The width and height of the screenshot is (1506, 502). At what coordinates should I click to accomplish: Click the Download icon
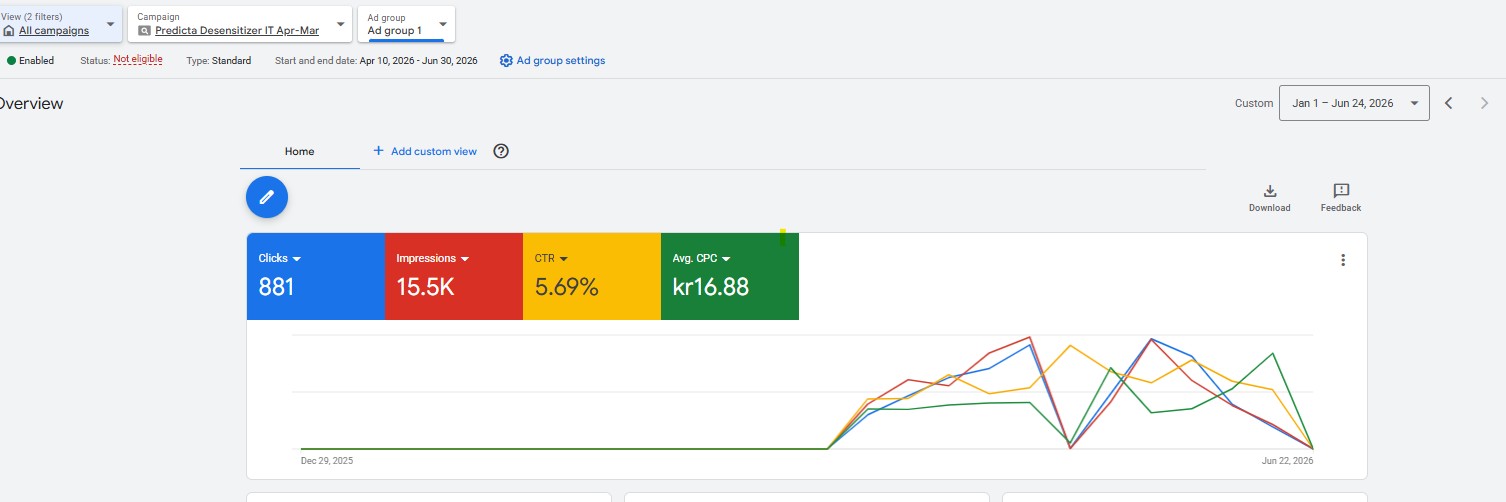coord(1269,190)
